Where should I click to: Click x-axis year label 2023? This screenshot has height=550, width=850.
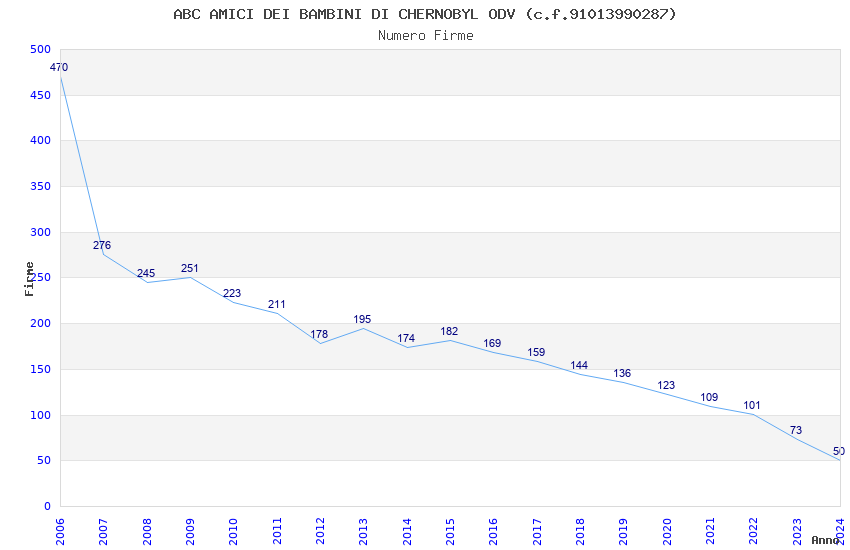(x=797, y=532)
